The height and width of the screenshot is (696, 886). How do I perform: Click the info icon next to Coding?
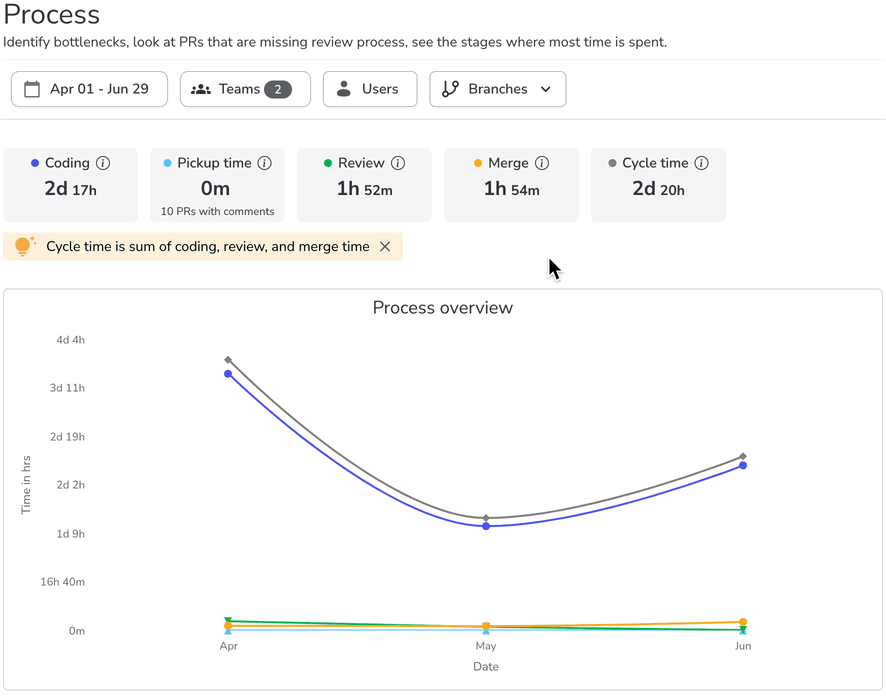pos(103,163)
